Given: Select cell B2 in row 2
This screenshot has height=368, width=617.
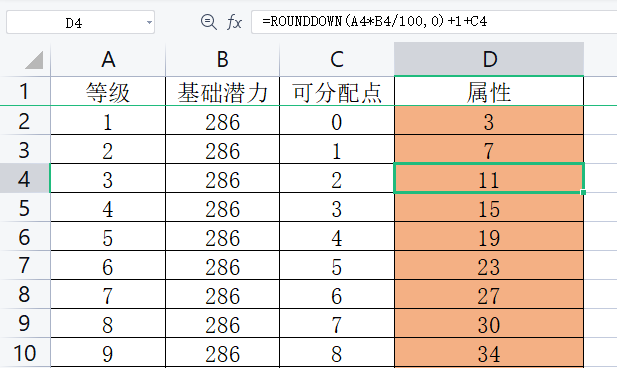Looking at the screenshot, I should 222,120.
